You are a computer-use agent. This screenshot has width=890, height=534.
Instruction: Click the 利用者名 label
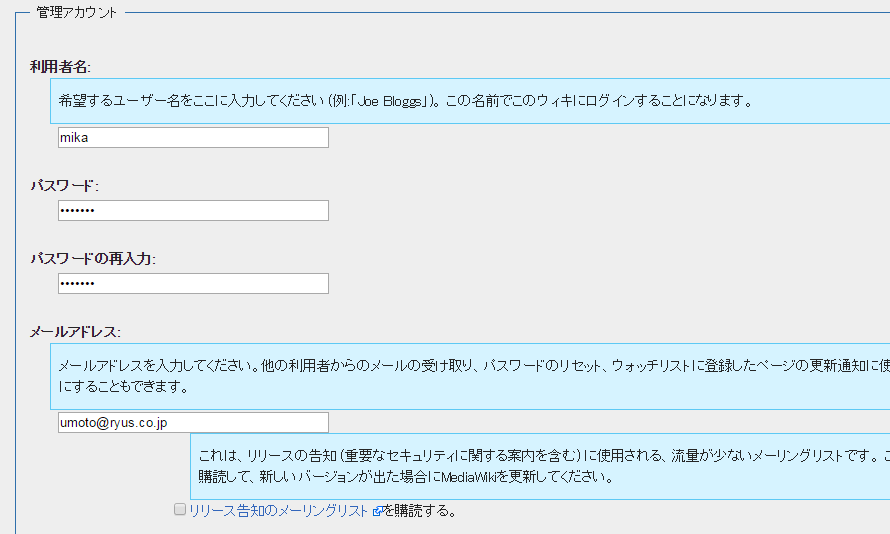point(61,67)
